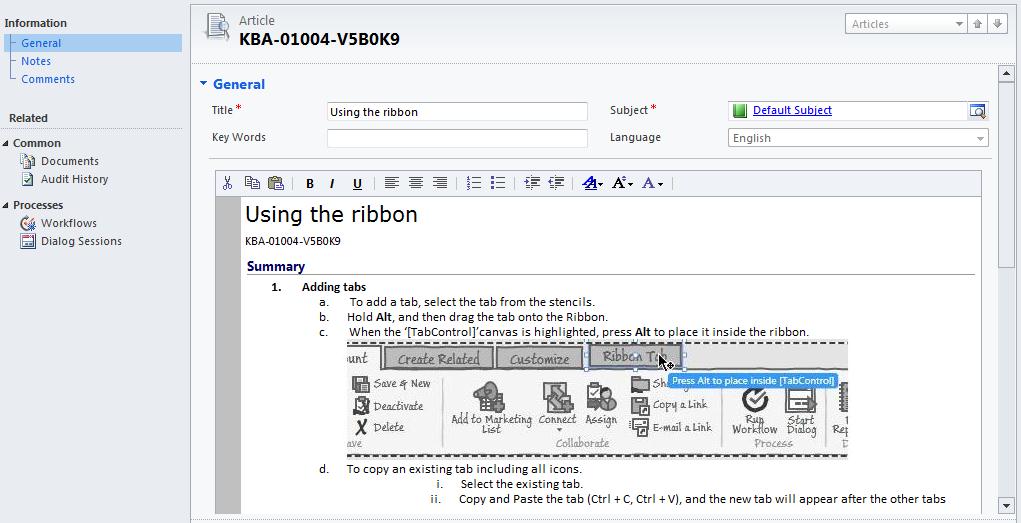Click the Cut scissors icon
This screenshot has height=523, width=1021.
pos(227,183)
